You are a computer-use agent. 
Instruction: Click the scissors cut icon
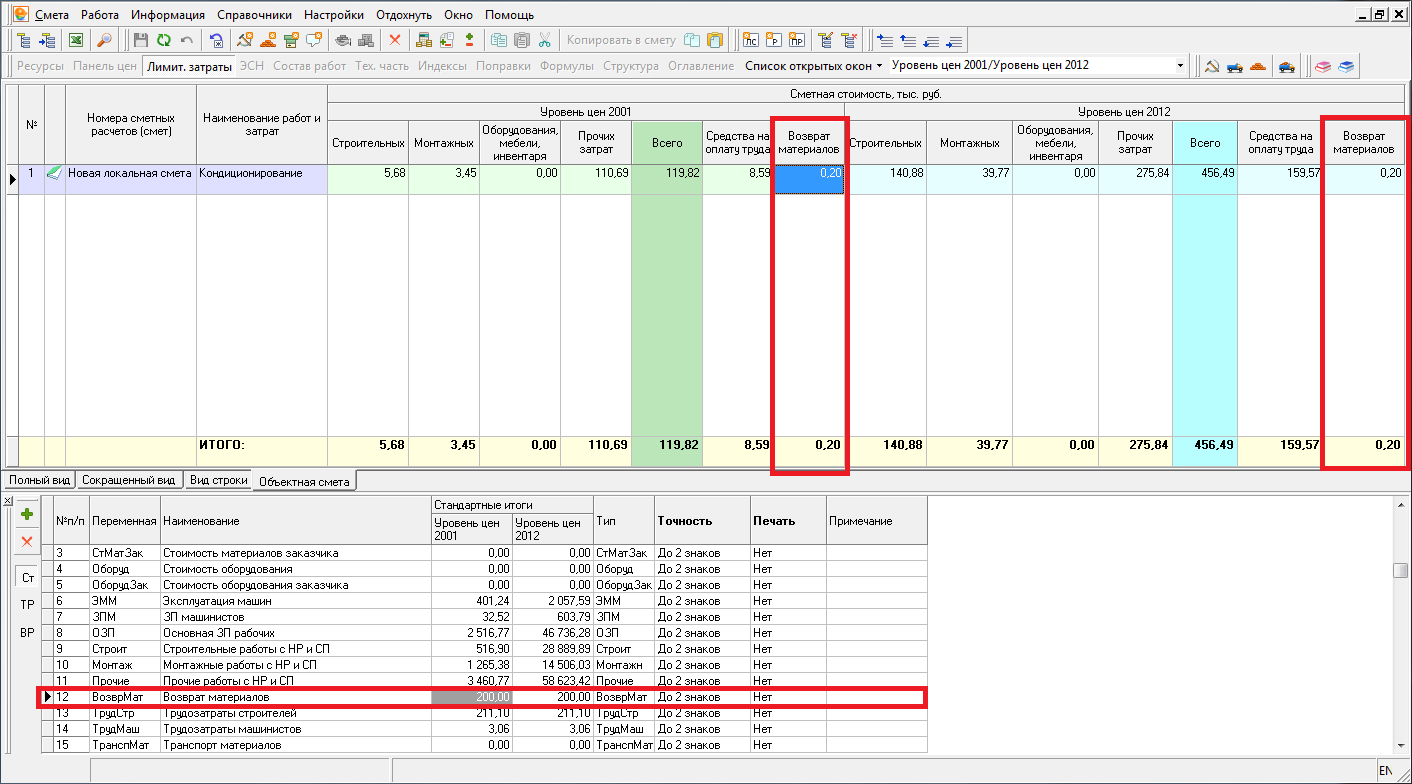545,41
